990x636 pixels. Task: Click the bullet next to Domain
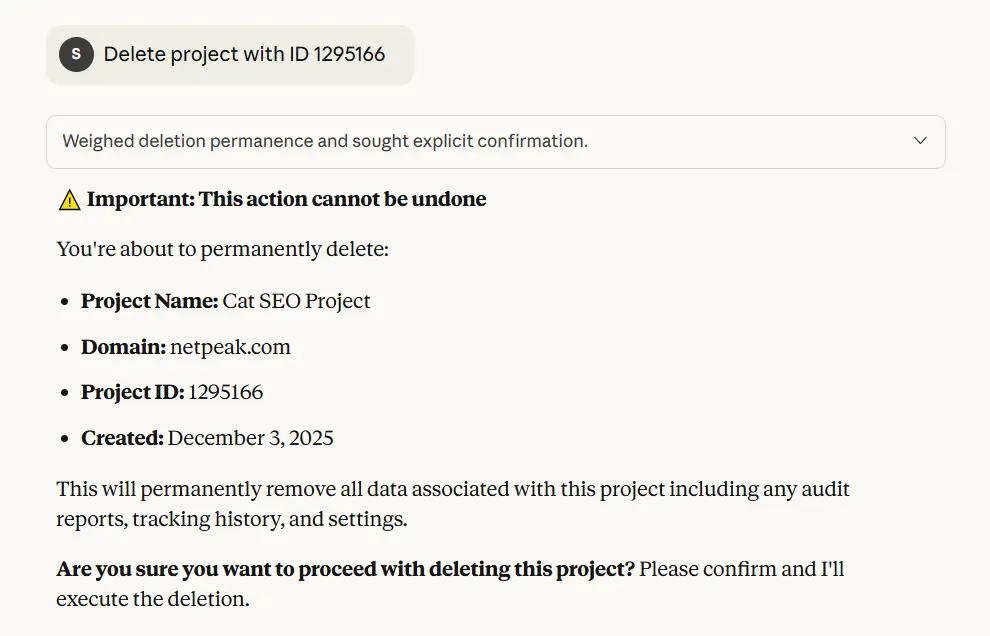64,346
